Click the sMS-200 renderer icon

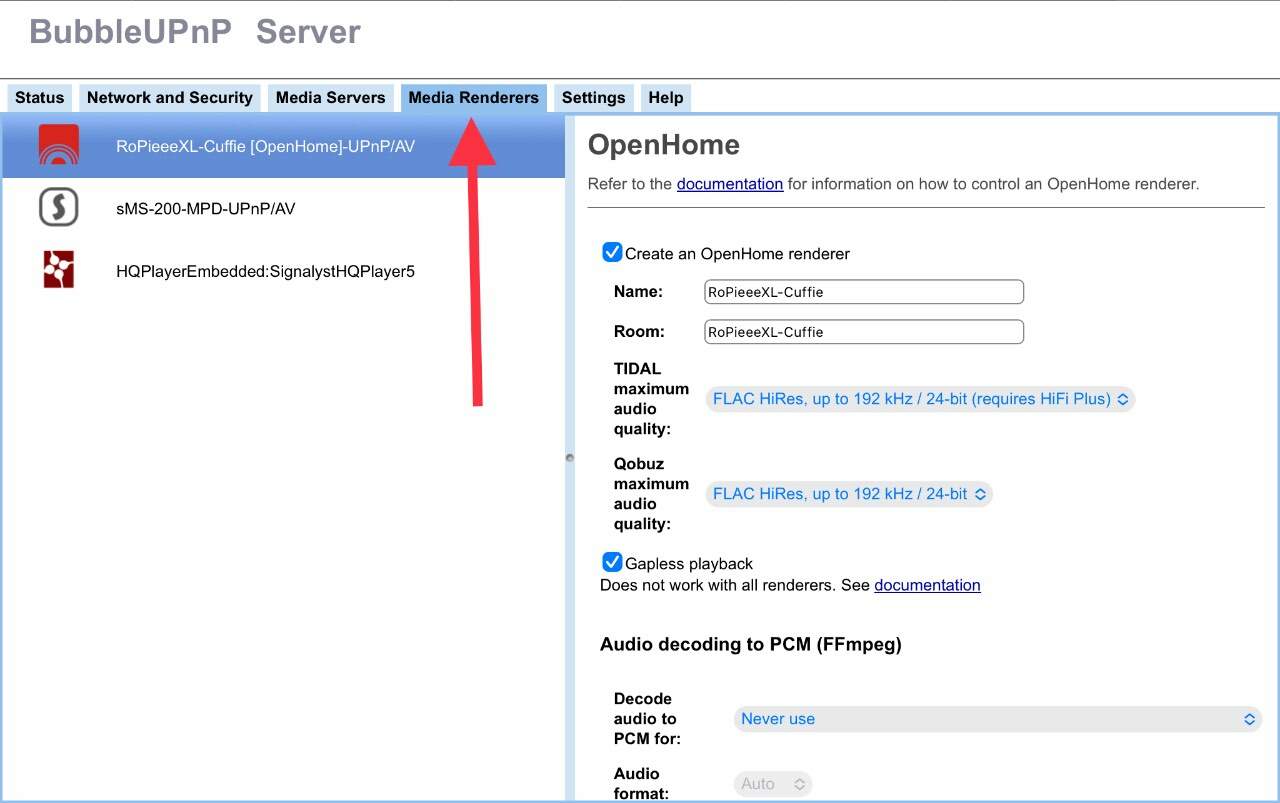point(58,208)
